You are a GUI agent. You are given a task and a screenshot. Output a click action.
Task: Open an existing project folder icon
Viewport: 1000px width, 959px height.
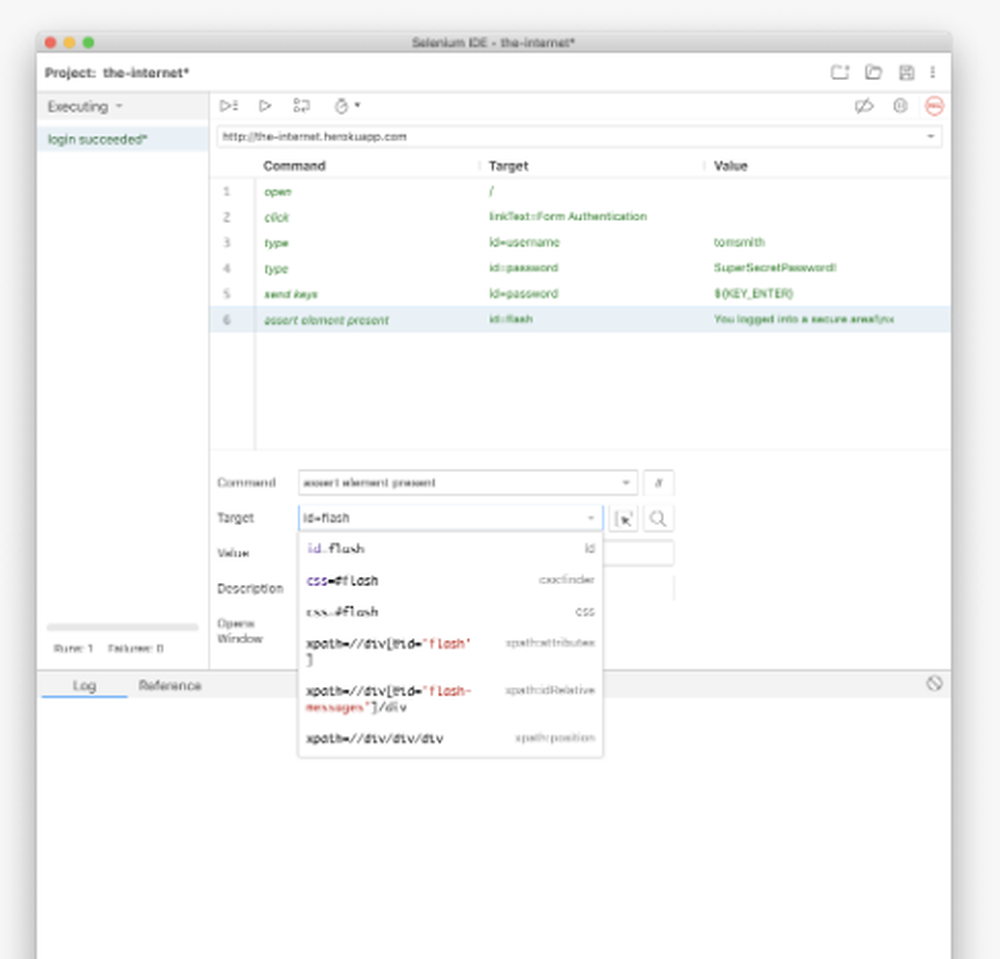[873, 72]
